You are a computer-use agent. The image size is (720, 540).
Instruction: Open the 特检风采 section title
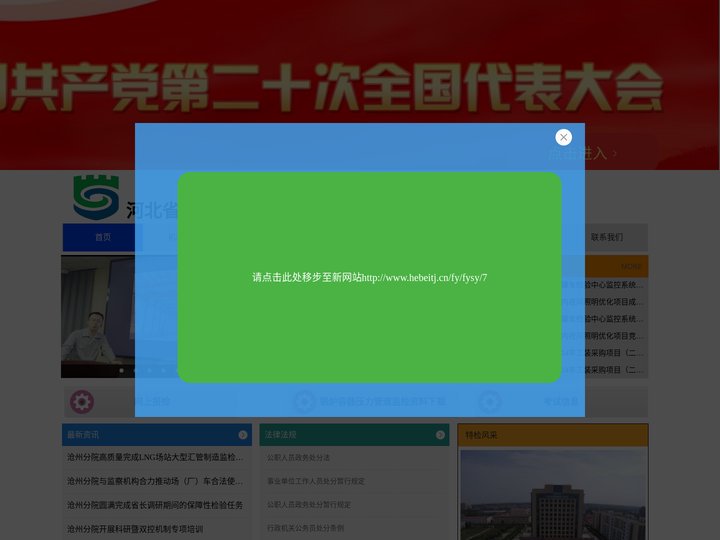pos(481,435)
